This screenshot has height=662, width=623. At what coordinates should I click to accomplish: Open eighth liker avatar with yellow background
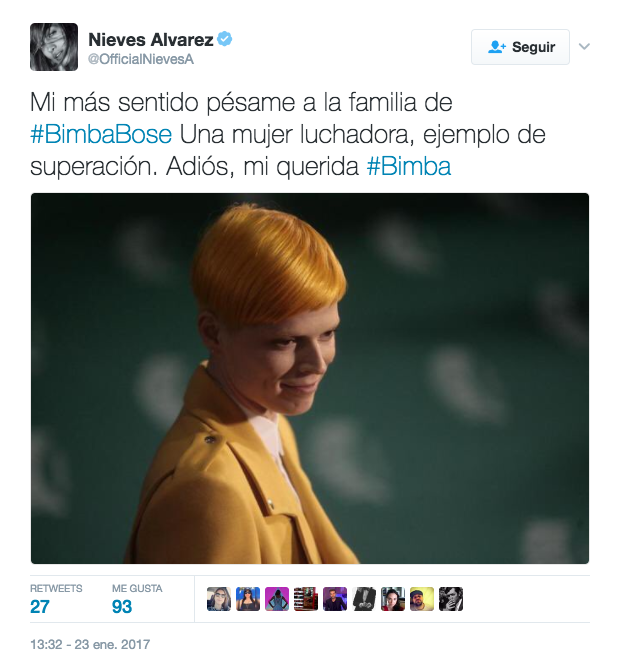coord(422,599)
